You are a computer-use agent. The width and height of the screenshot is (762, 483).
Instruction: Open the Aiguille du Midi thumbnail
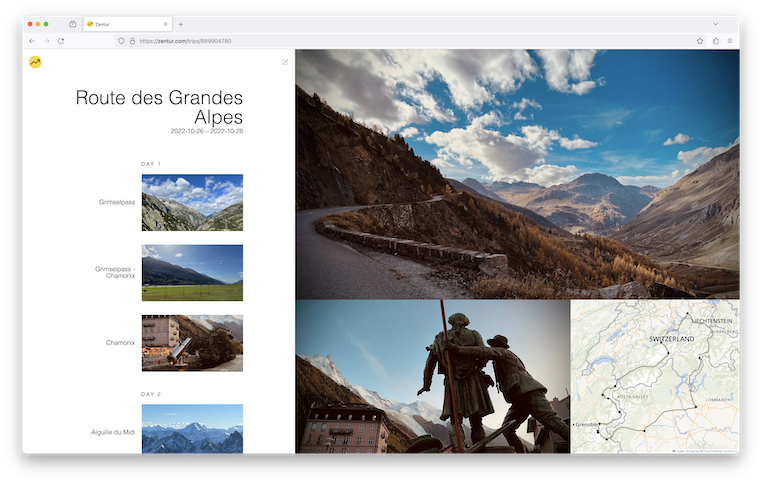192,429
